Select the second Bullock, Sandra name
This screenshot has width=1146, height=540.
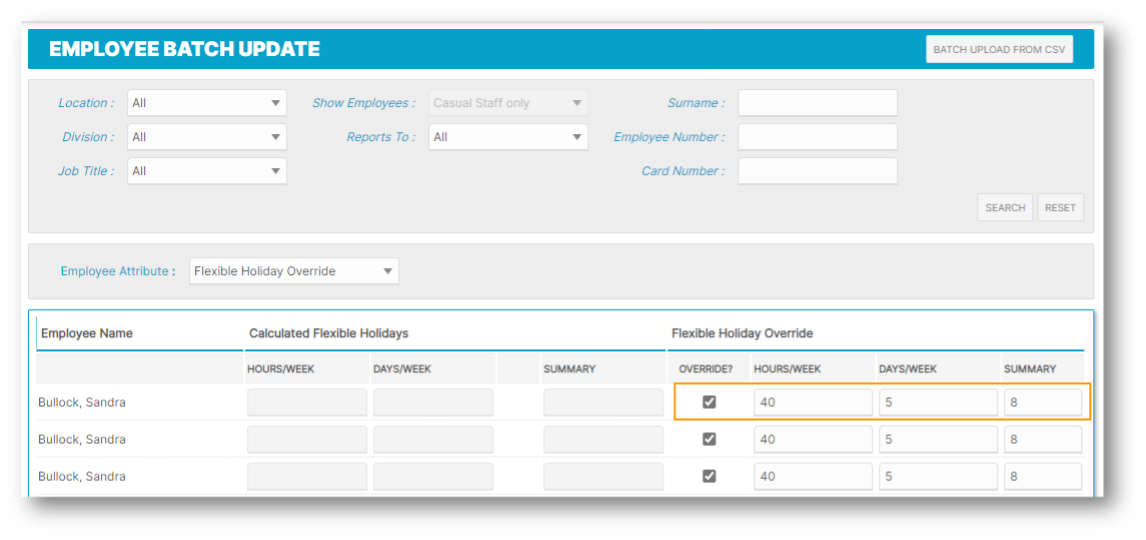pos(82,440)
